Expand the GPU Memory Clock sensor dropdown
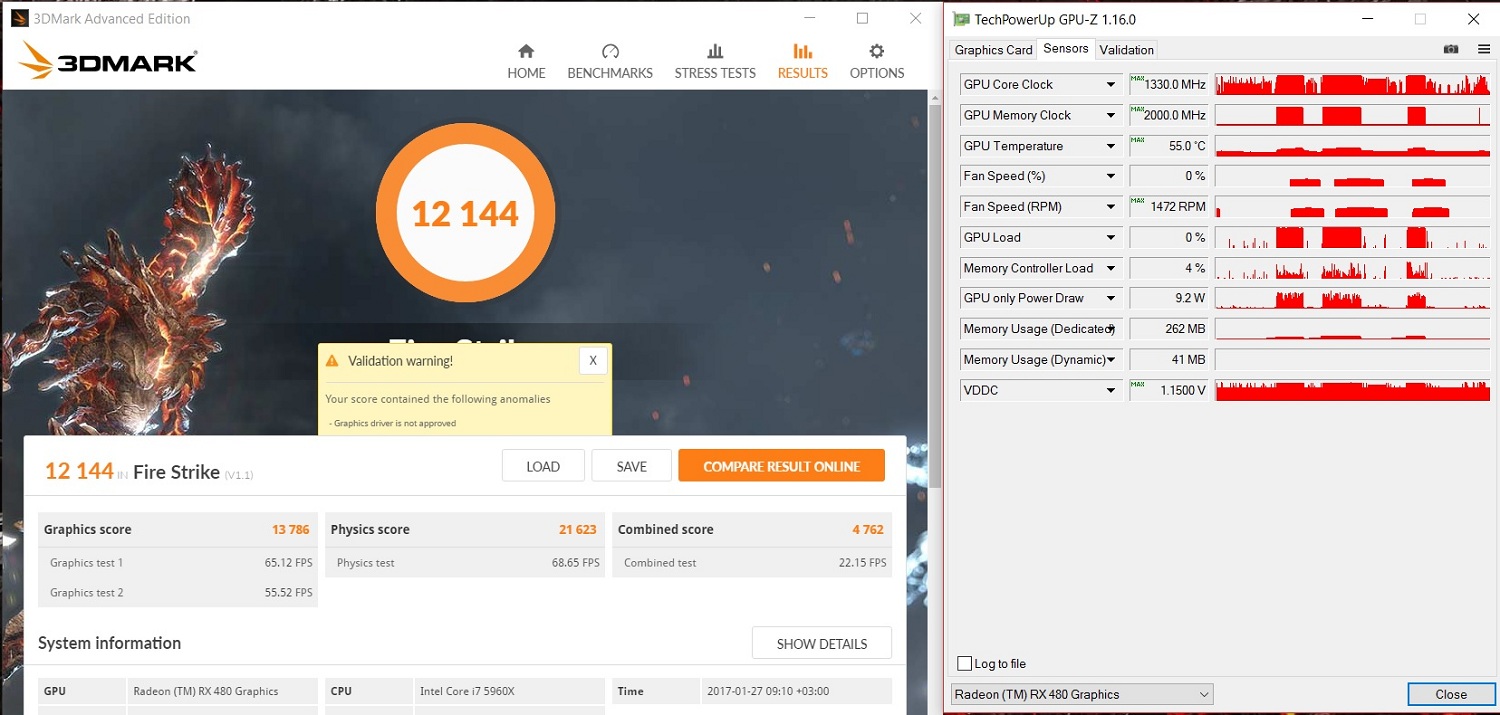This screenshot has width=1500, height=715. click(1111, 115)
